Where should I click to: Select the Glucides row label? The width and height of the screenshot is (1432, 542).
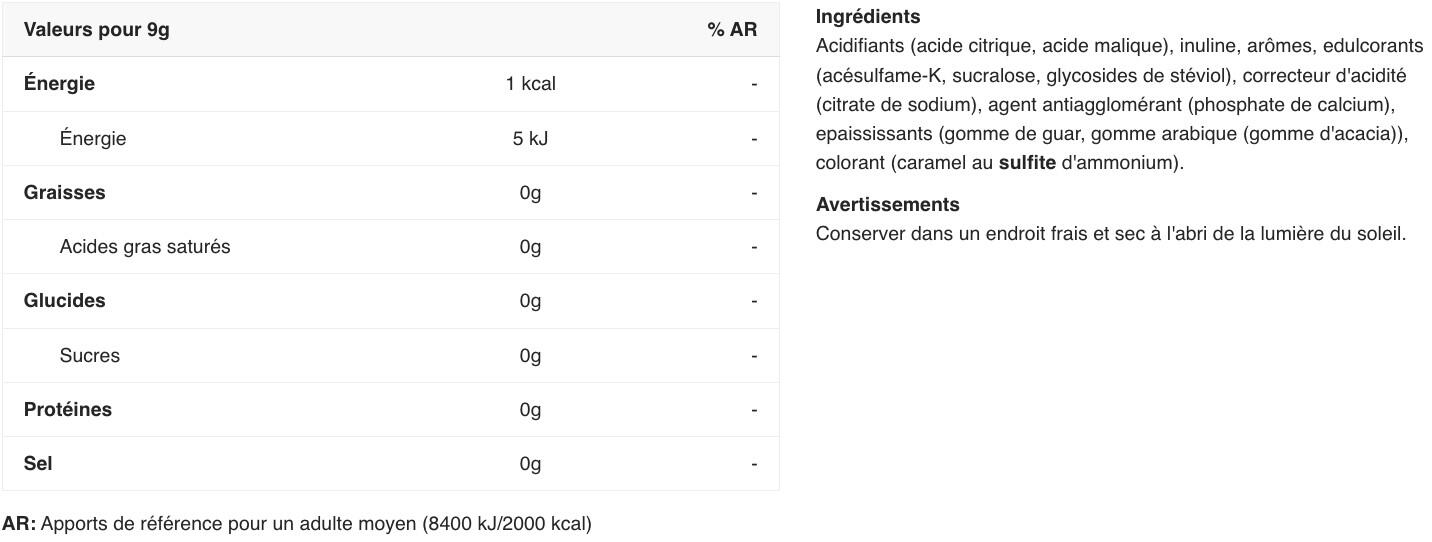coord(64,301)
